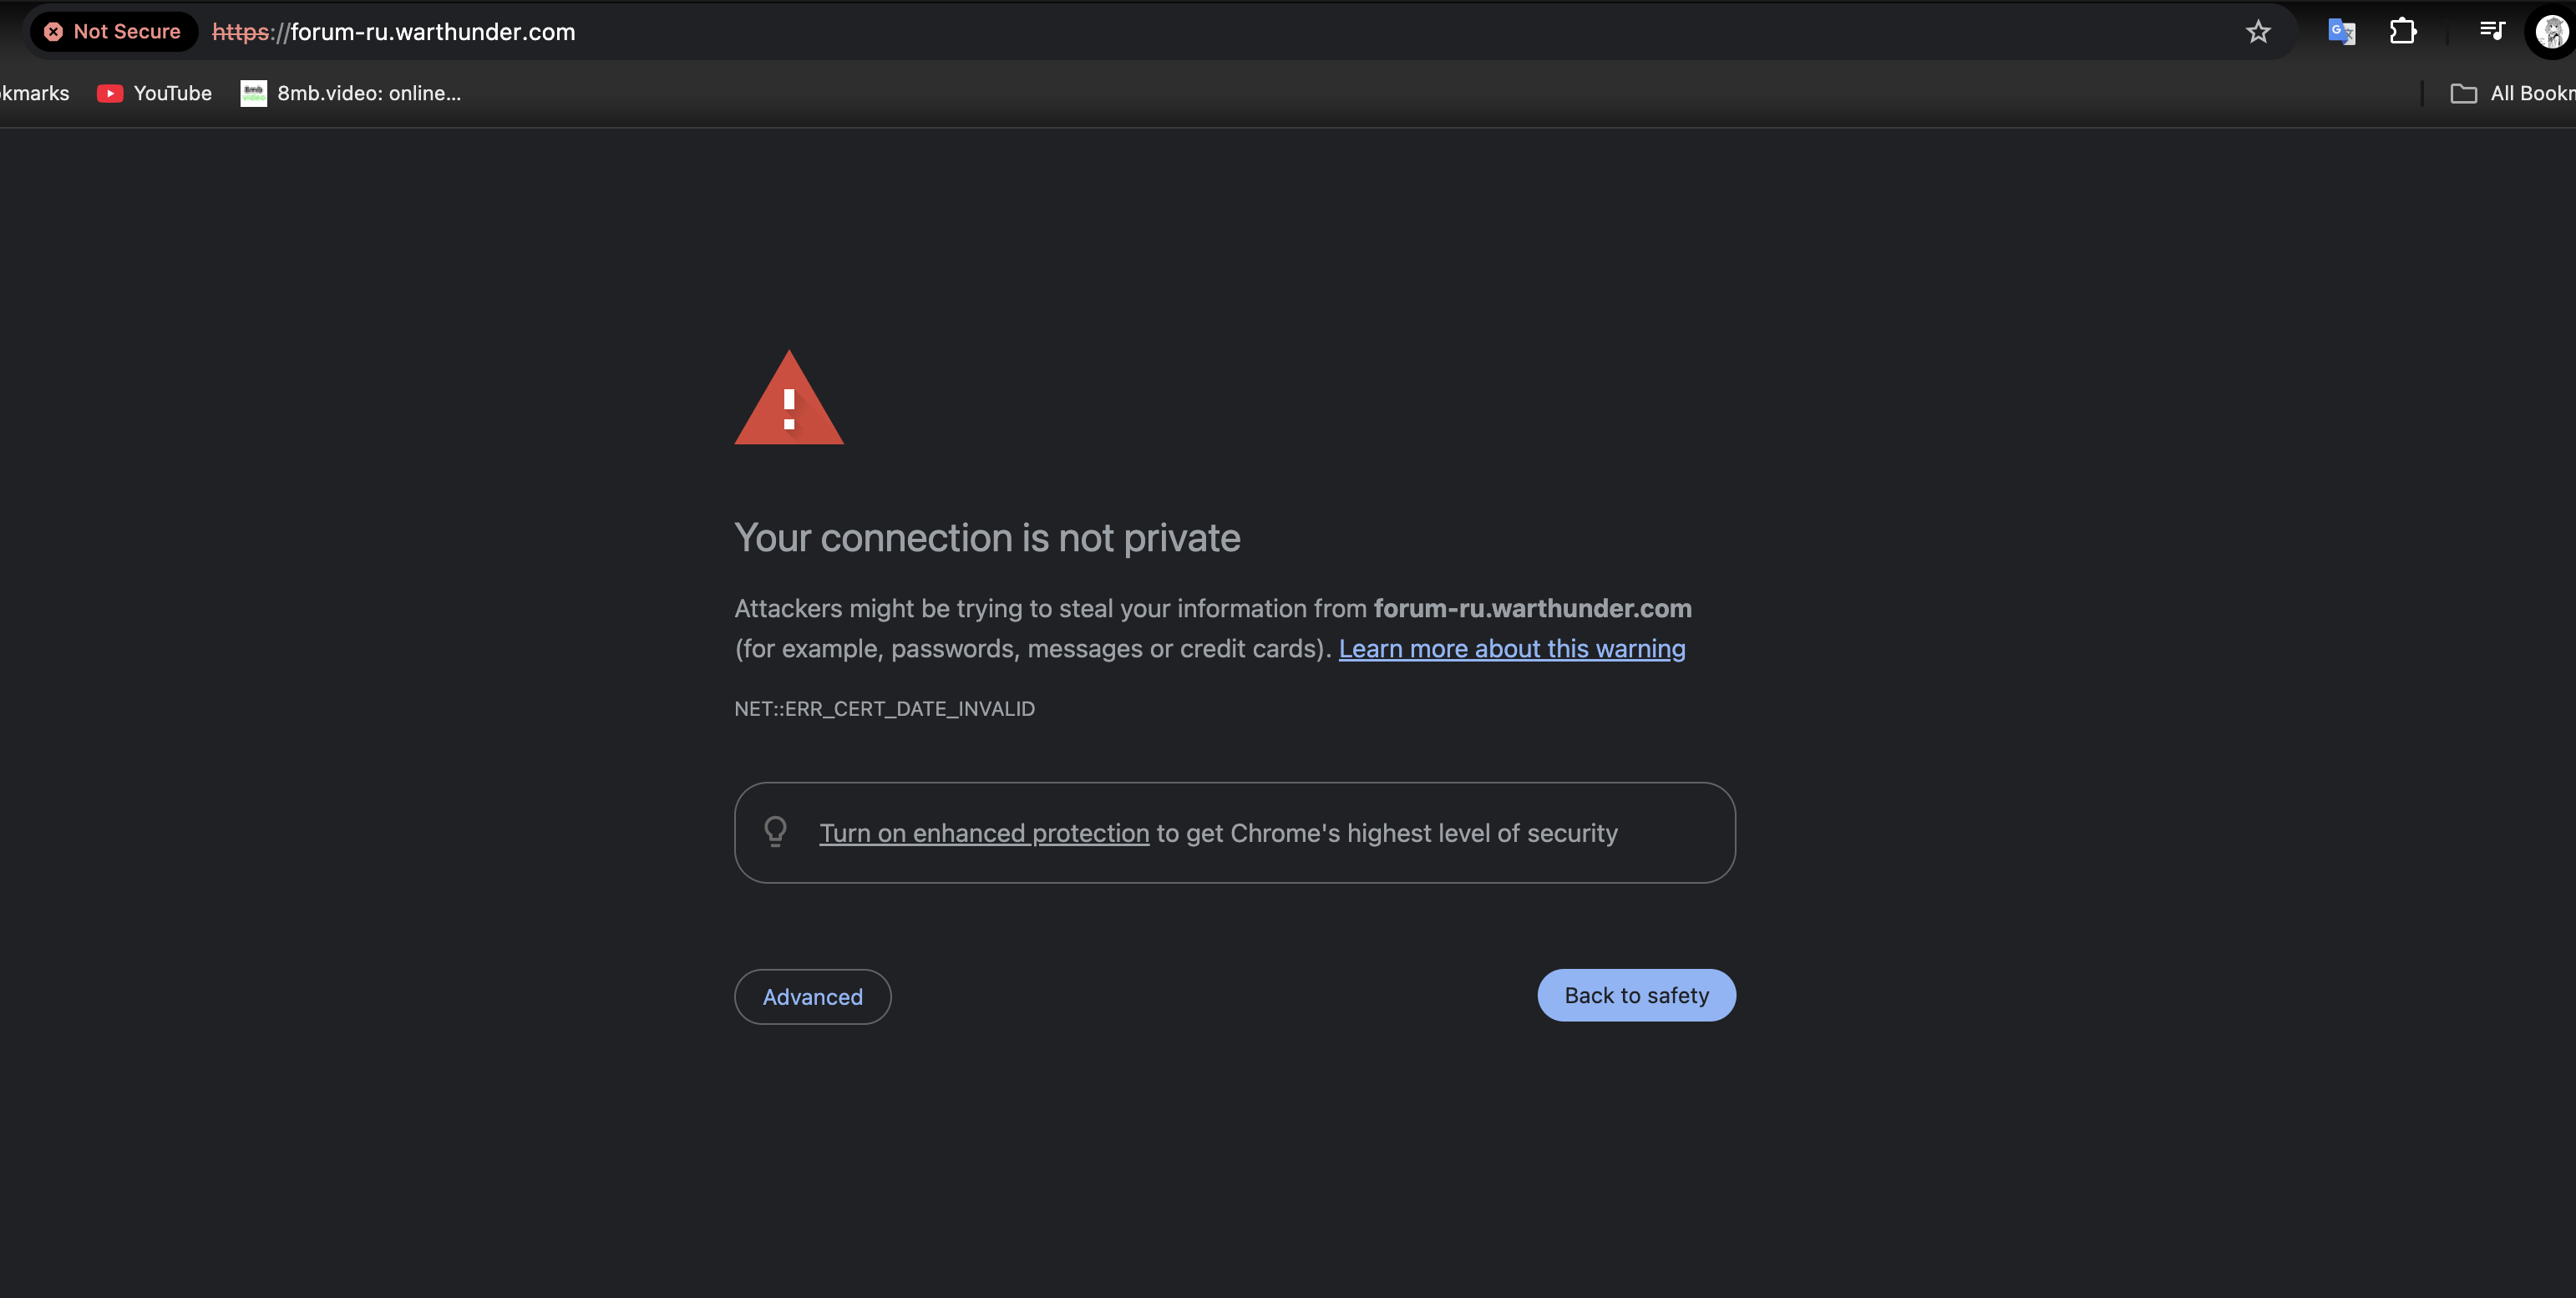This screenshot has height=1298, width=2576.
Task: Click the 8mb.video bookmark favicon
Action: coord(254,93)
